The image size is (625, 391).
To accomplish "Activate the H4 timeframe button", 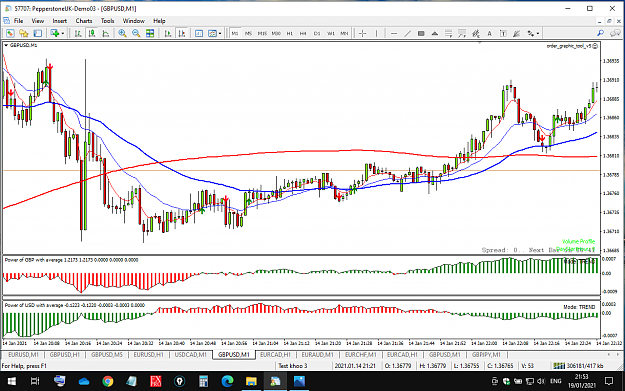I will click(303, 33).
